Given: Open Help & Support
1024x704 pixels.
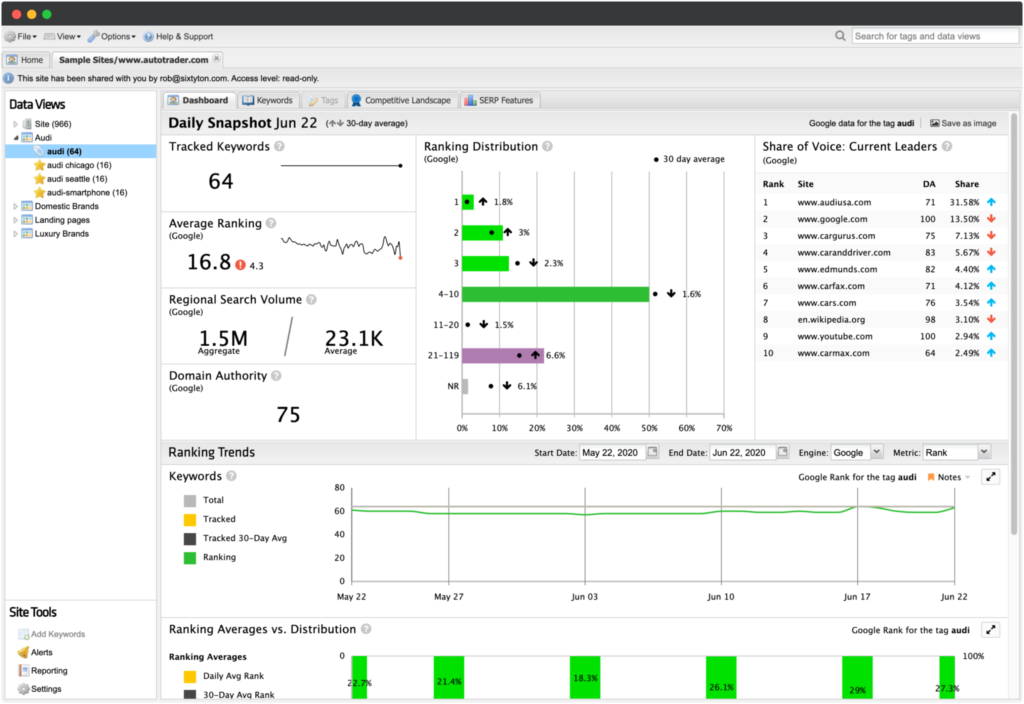Looking at the screenshot, I should coord(178,37).
